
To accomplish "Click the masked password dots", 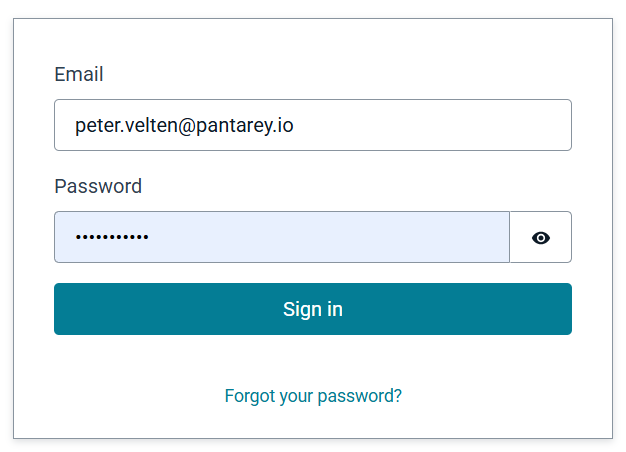I will click(x=112, y=238).
